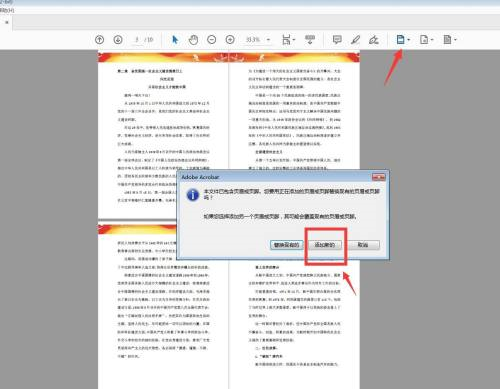
Task: Click 替换现有的 button in dialog
Action: pos(287,245)
